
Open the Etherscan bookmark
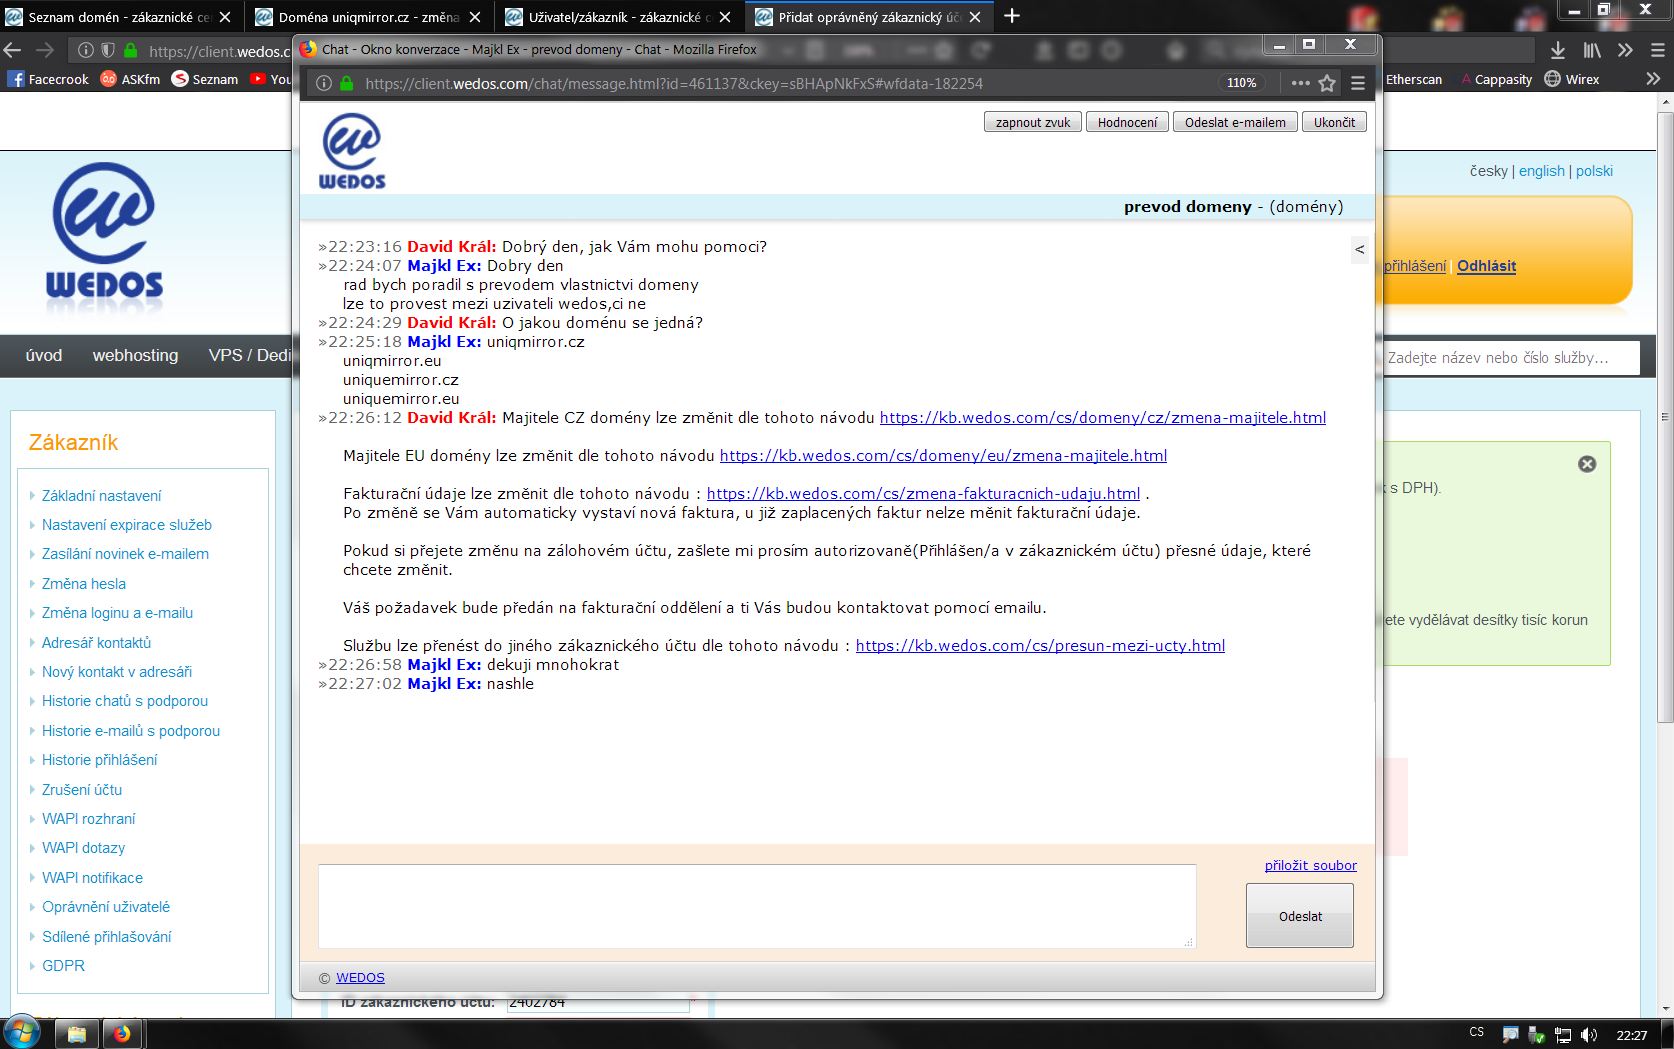(1414, 79)
